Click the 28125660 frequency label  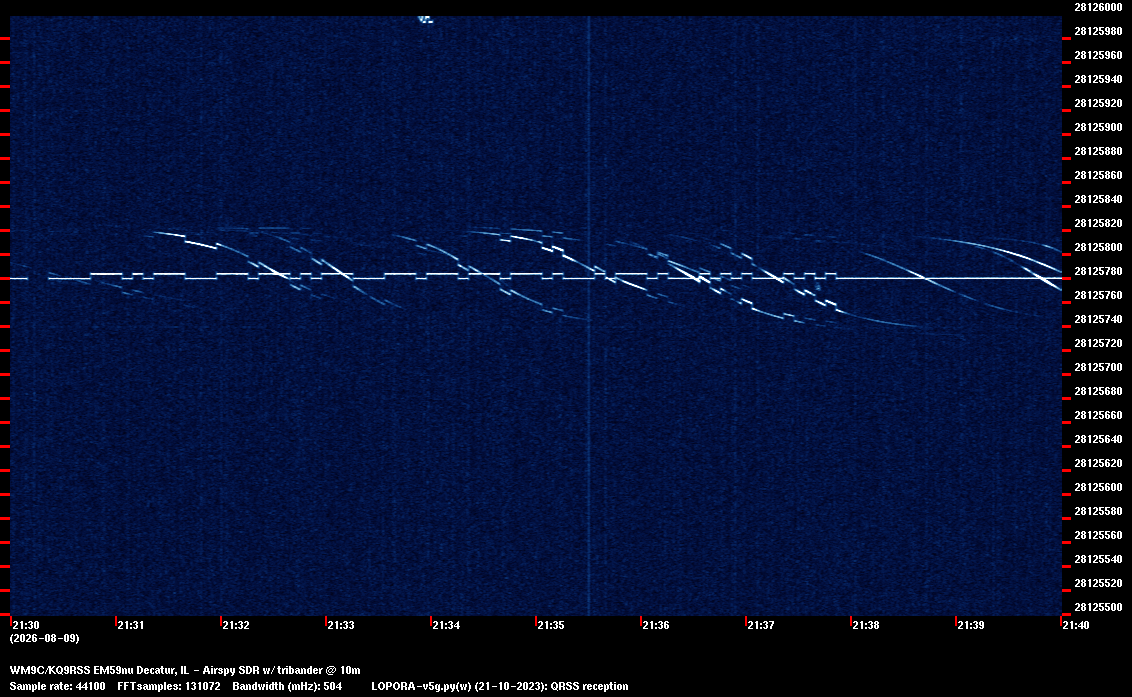[1098, 415]
